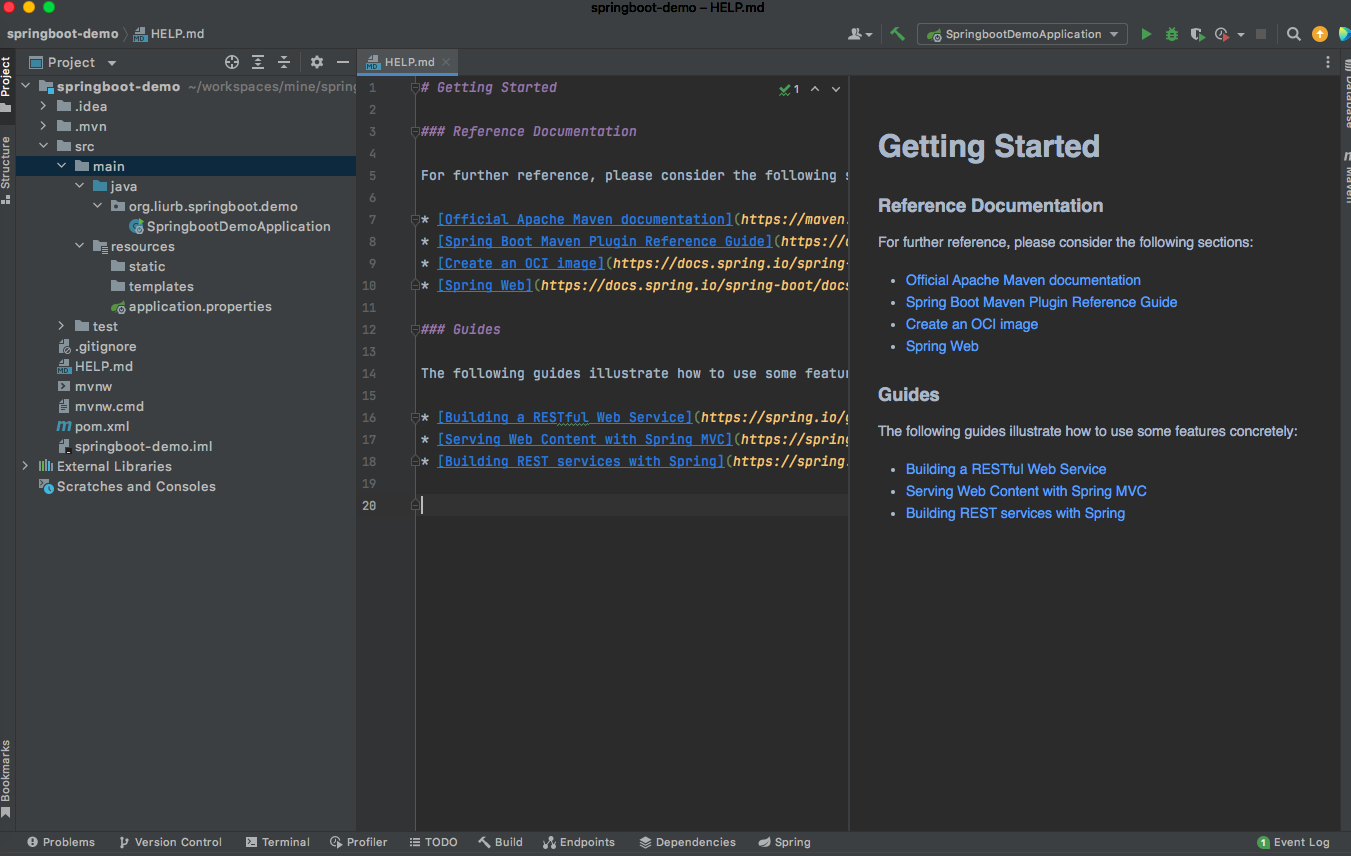
Task: Collapse the src folder
Action: point(43,146)
